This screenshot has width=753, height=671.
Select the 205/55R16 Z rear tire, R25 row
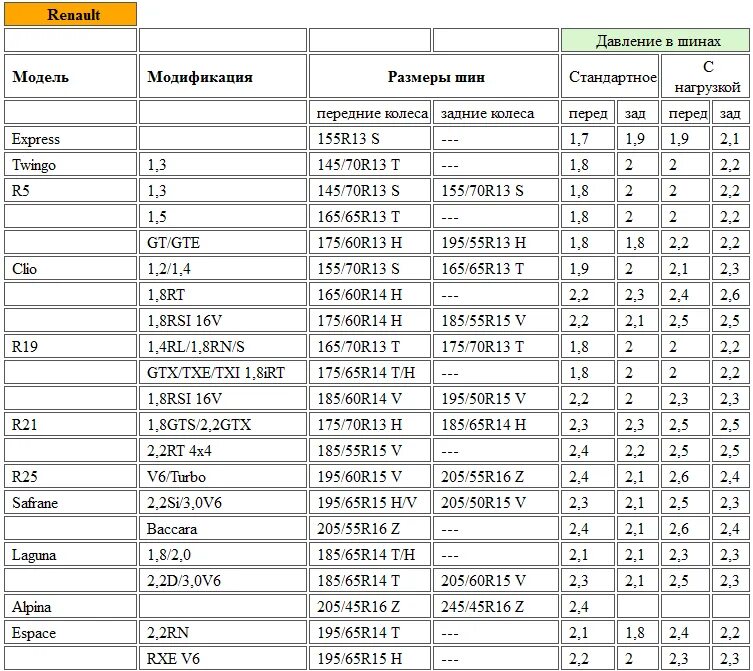(x=496, y=476)
